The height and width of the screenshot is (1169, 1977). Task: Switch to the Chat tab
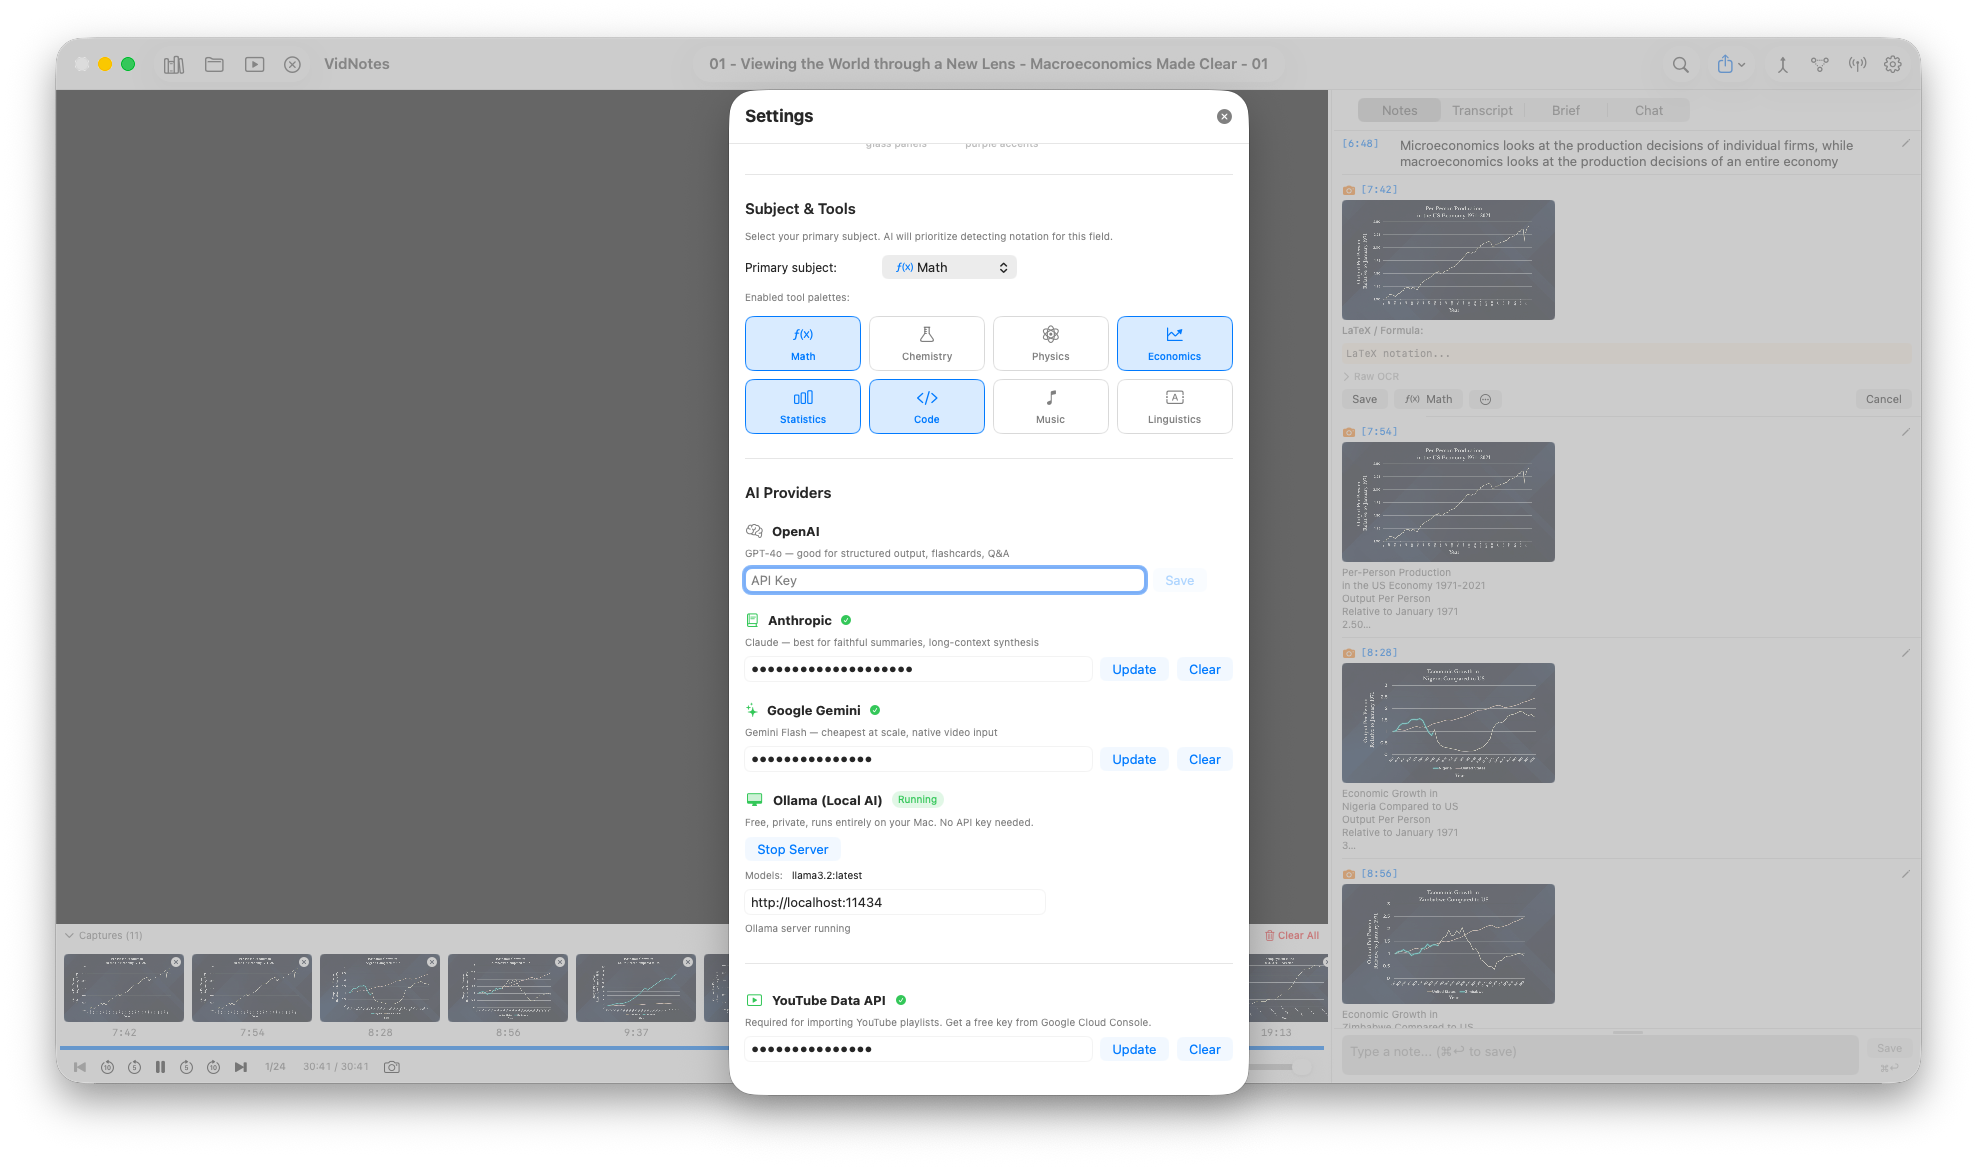1648,110
